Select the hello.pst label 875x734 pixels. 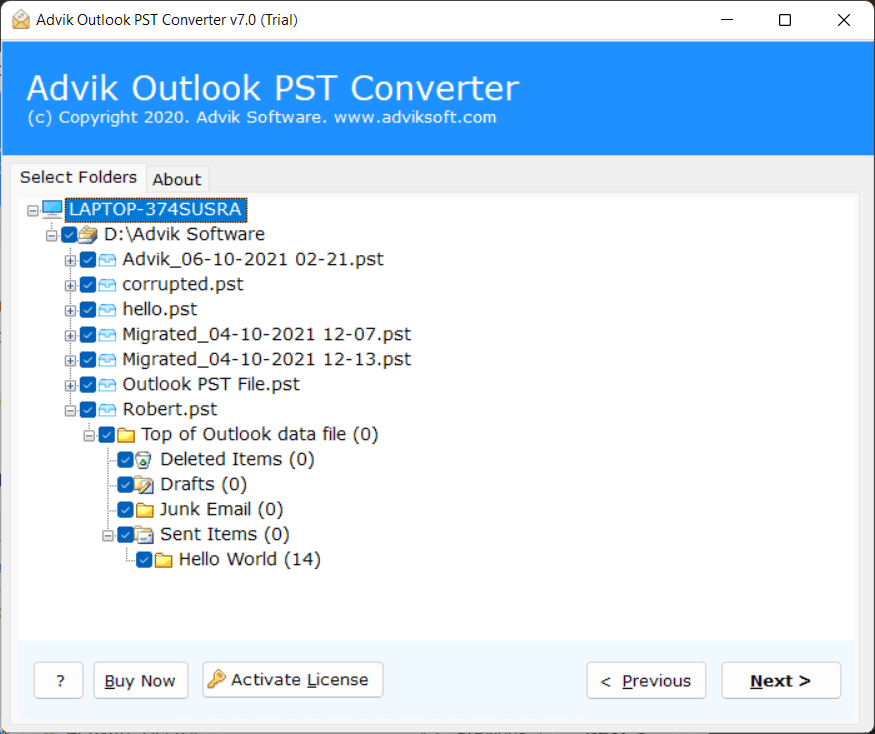(160, 309)
